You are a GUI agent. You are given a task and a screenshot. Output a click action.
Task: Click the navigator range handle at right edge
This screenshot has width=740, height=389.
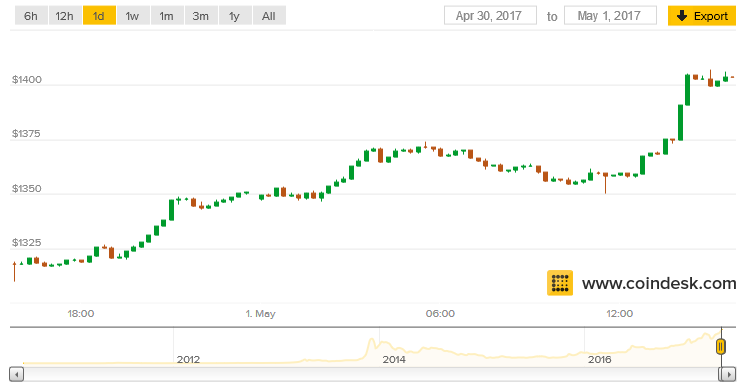pyautogui.click(x=721, y=347)
